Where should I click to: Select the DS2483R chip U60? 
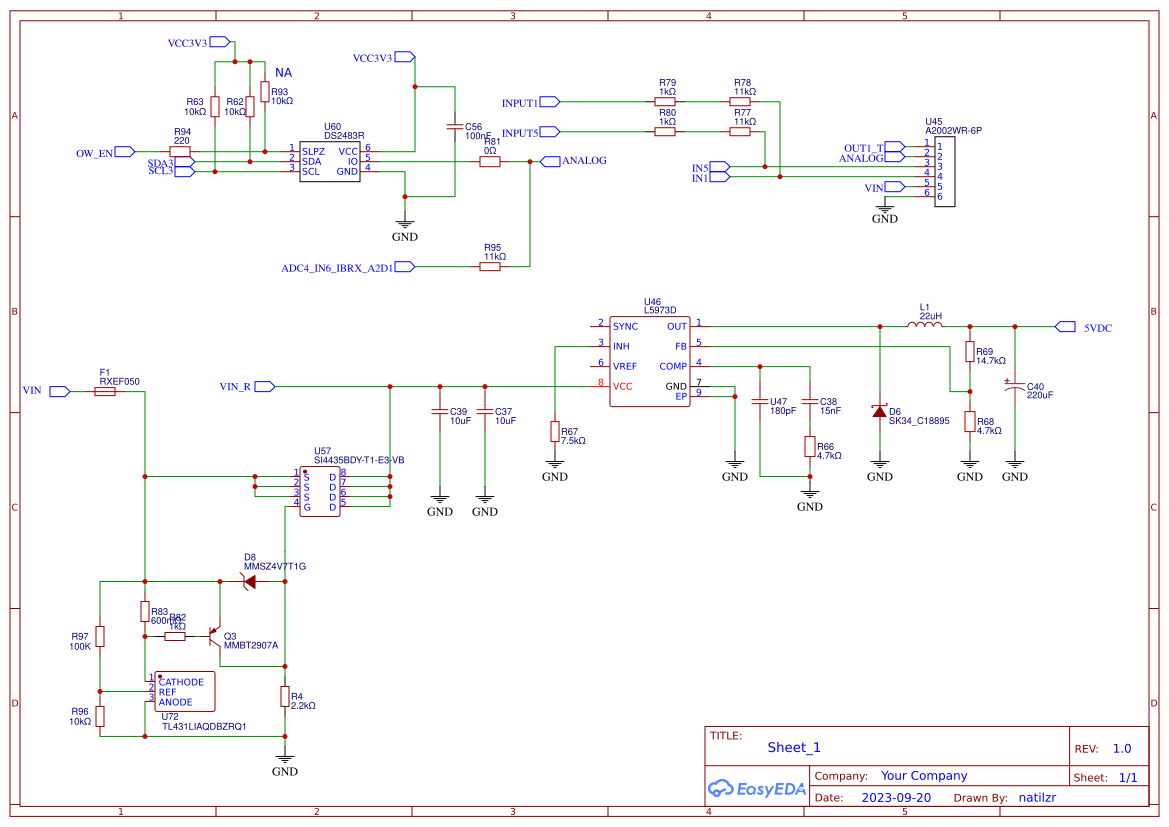[x=330, y=161]
